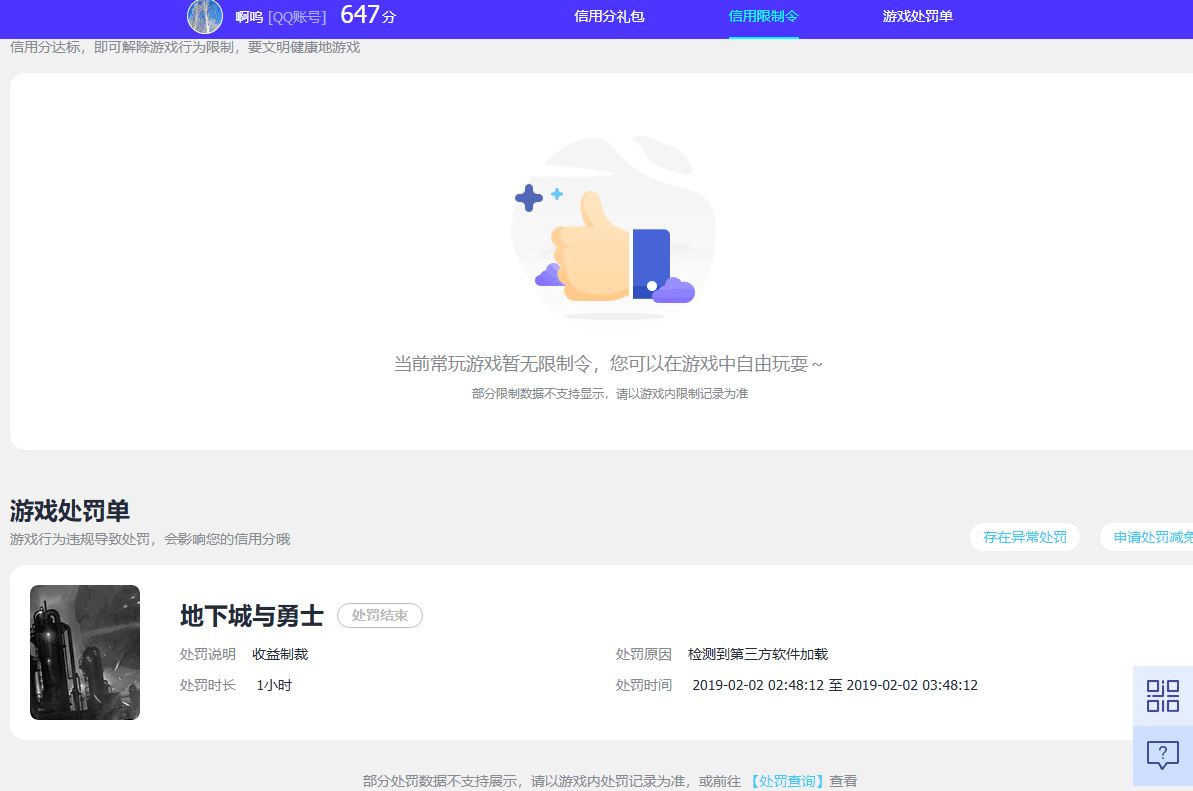1193x791 pixels.
Task: Click the 处罚结束 status badge
Action: [x=380, y=616]
